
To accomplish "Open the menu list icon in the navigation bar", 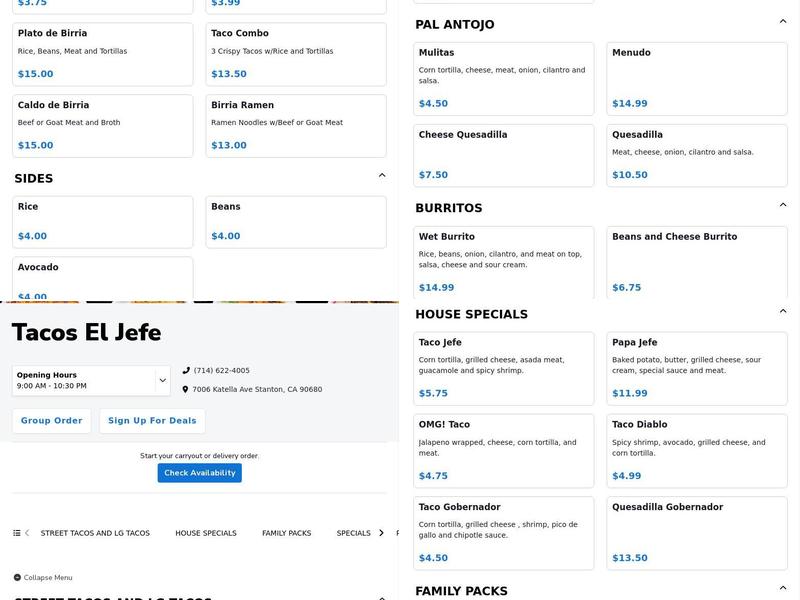I will click(x=15, y=532).
